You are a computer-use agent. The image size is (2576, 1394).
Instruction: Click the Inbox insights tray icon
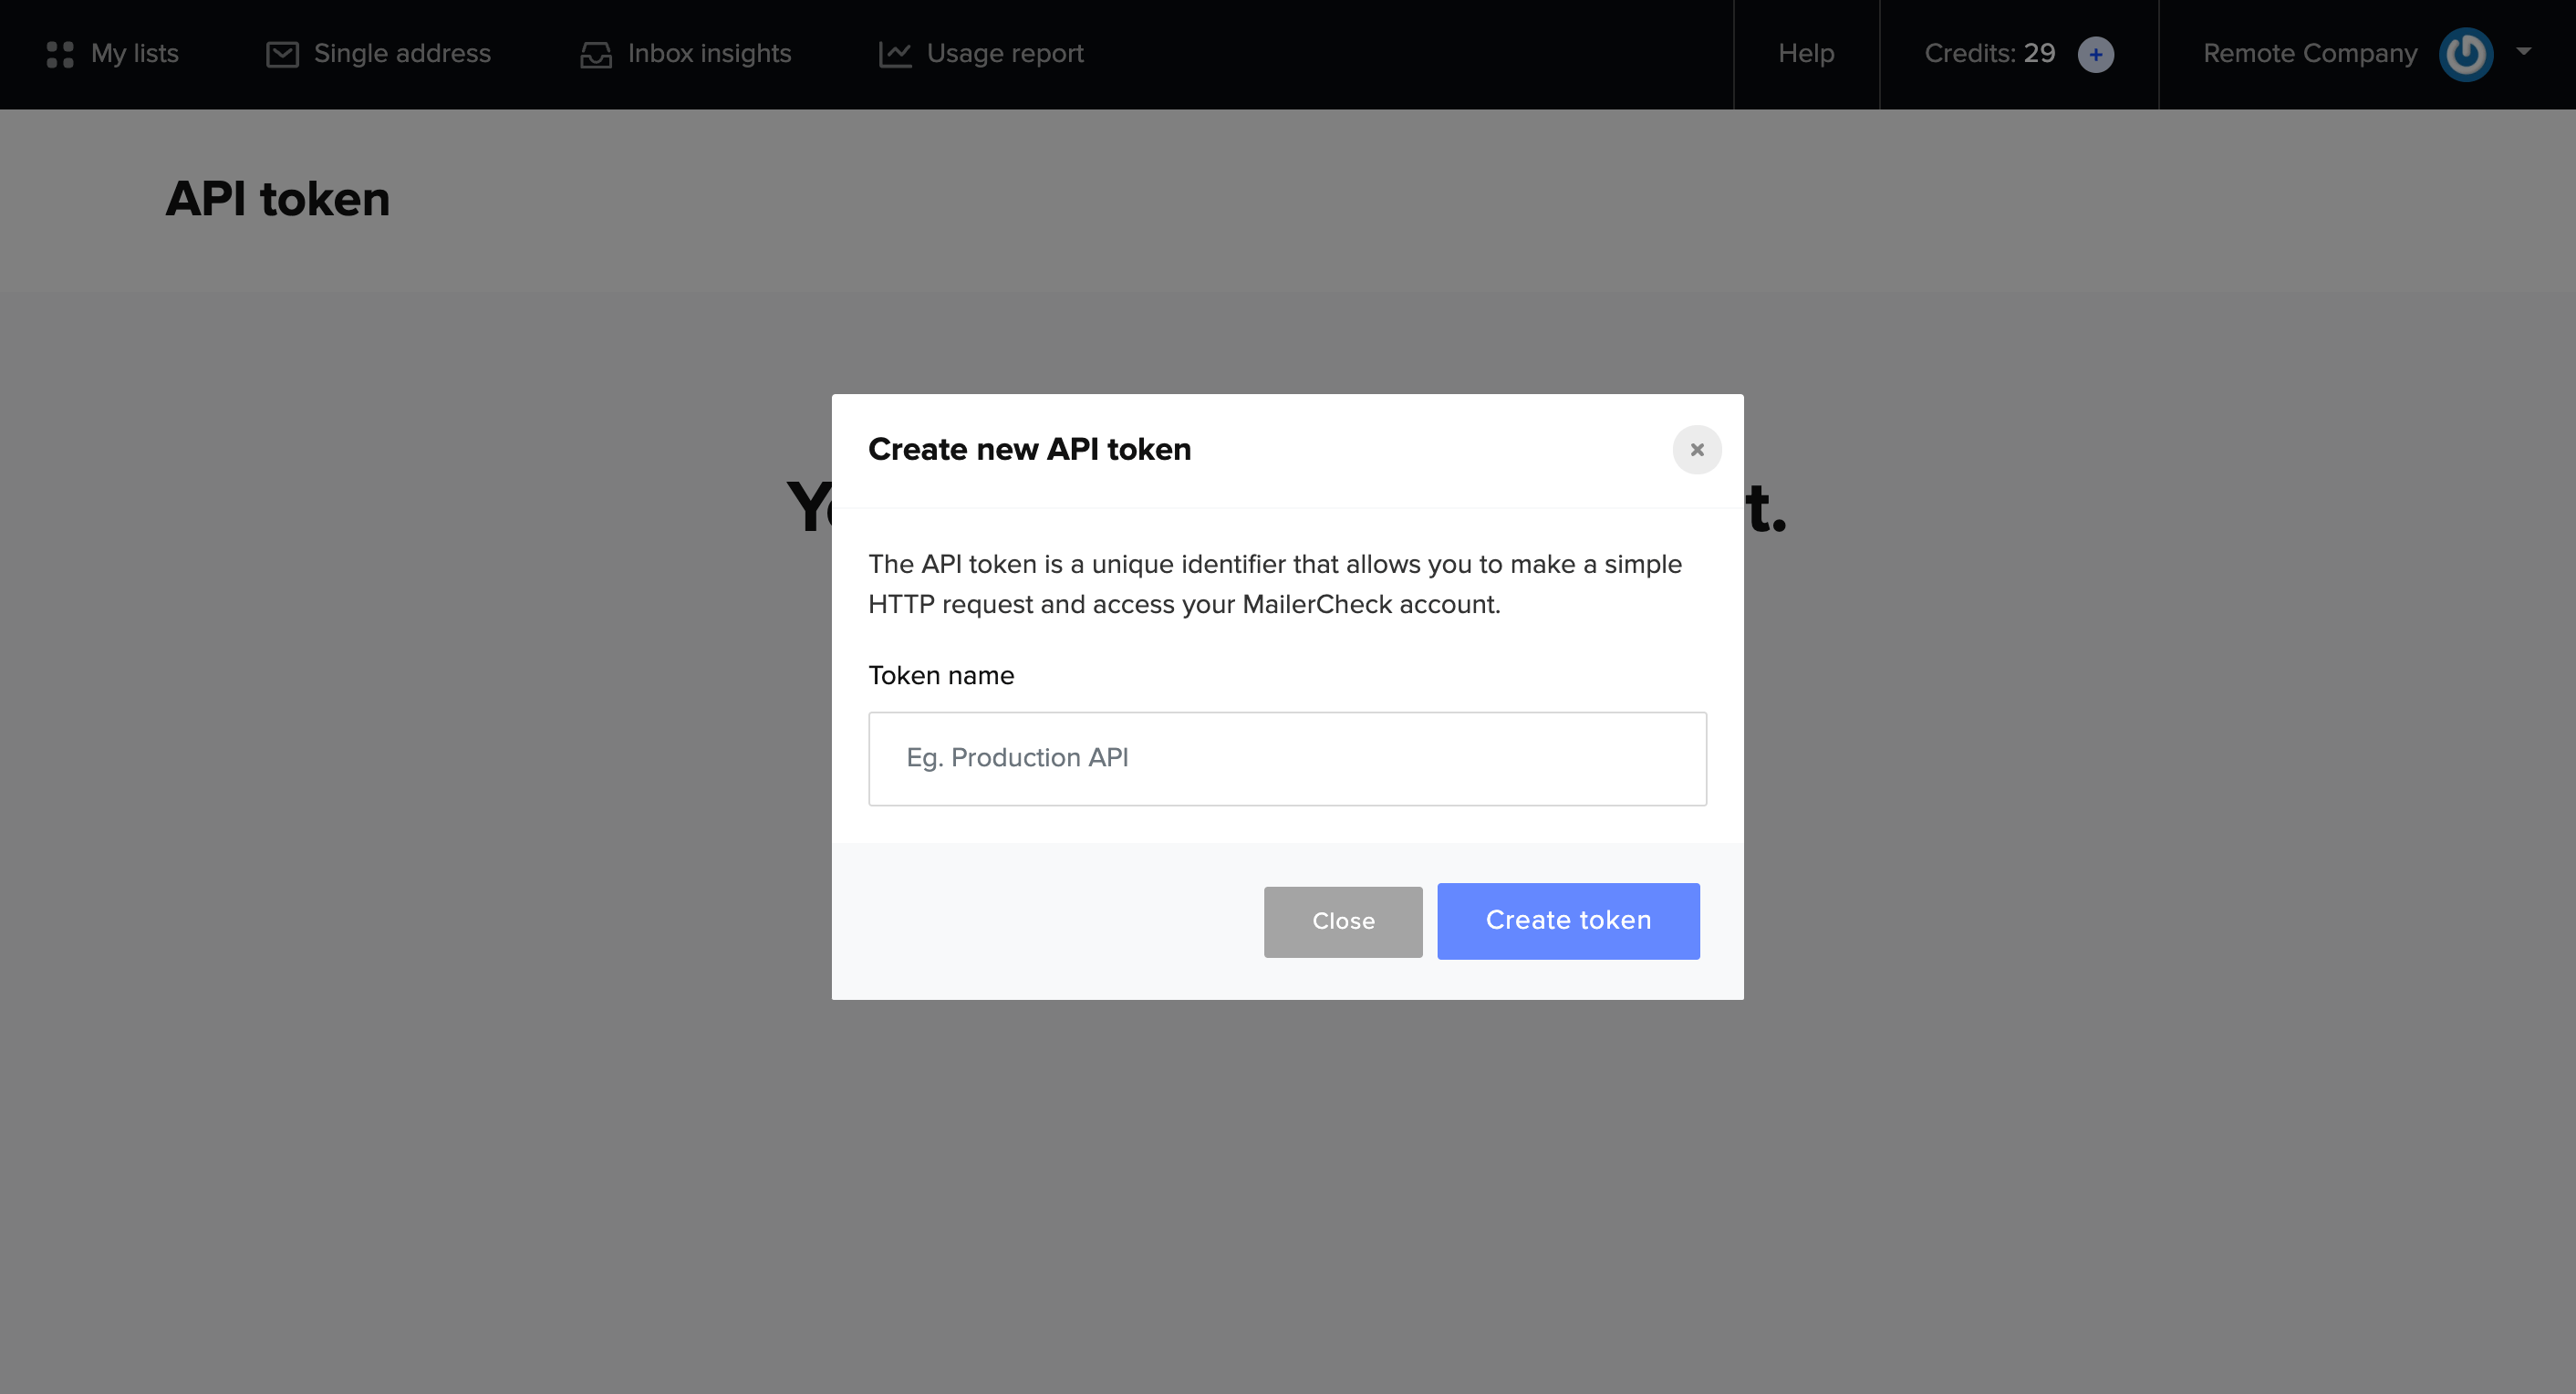click(x=596, y=54)
